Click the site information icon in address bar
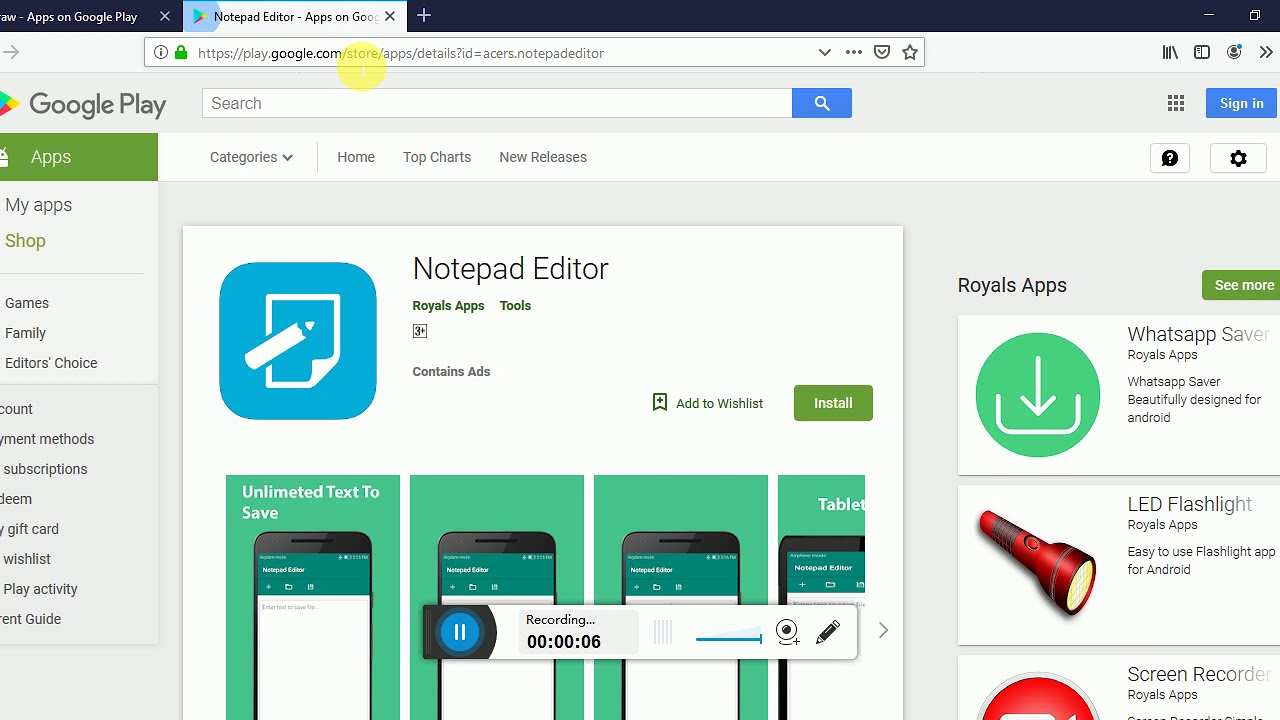1280x720 pixels. point(161,53)
